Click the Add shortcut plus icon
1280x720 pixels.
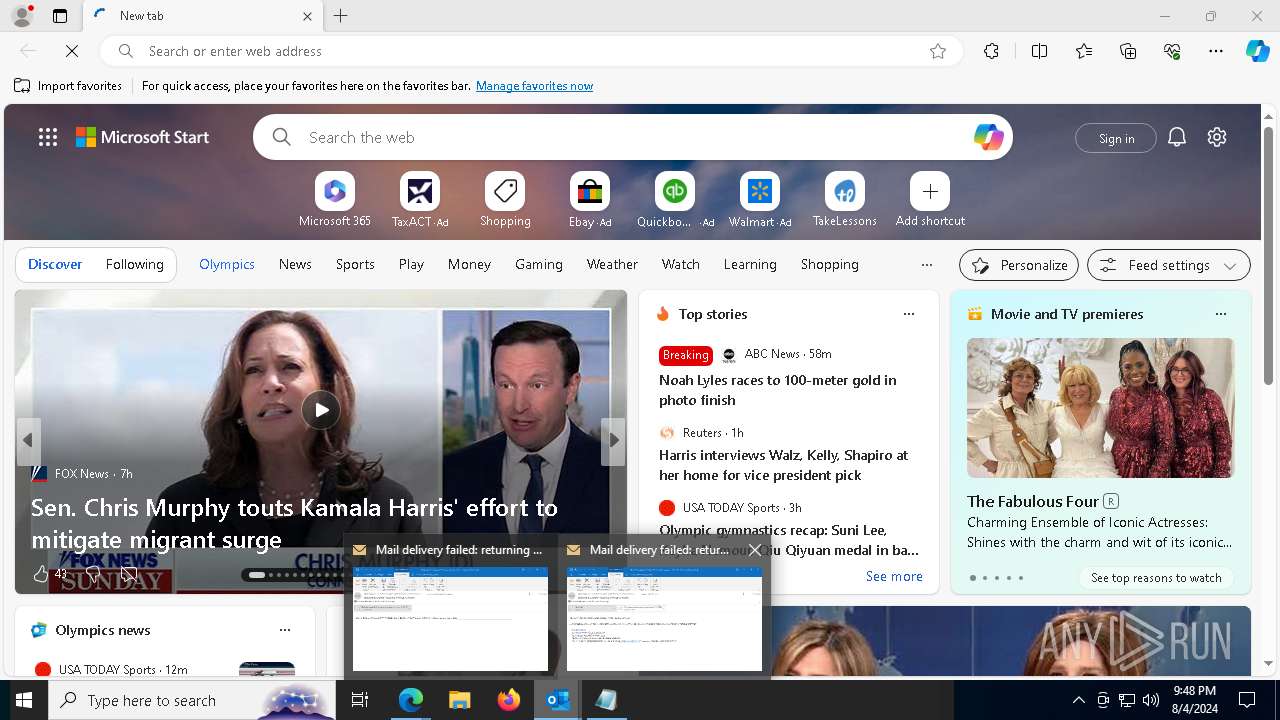click(x=930, y=191)
